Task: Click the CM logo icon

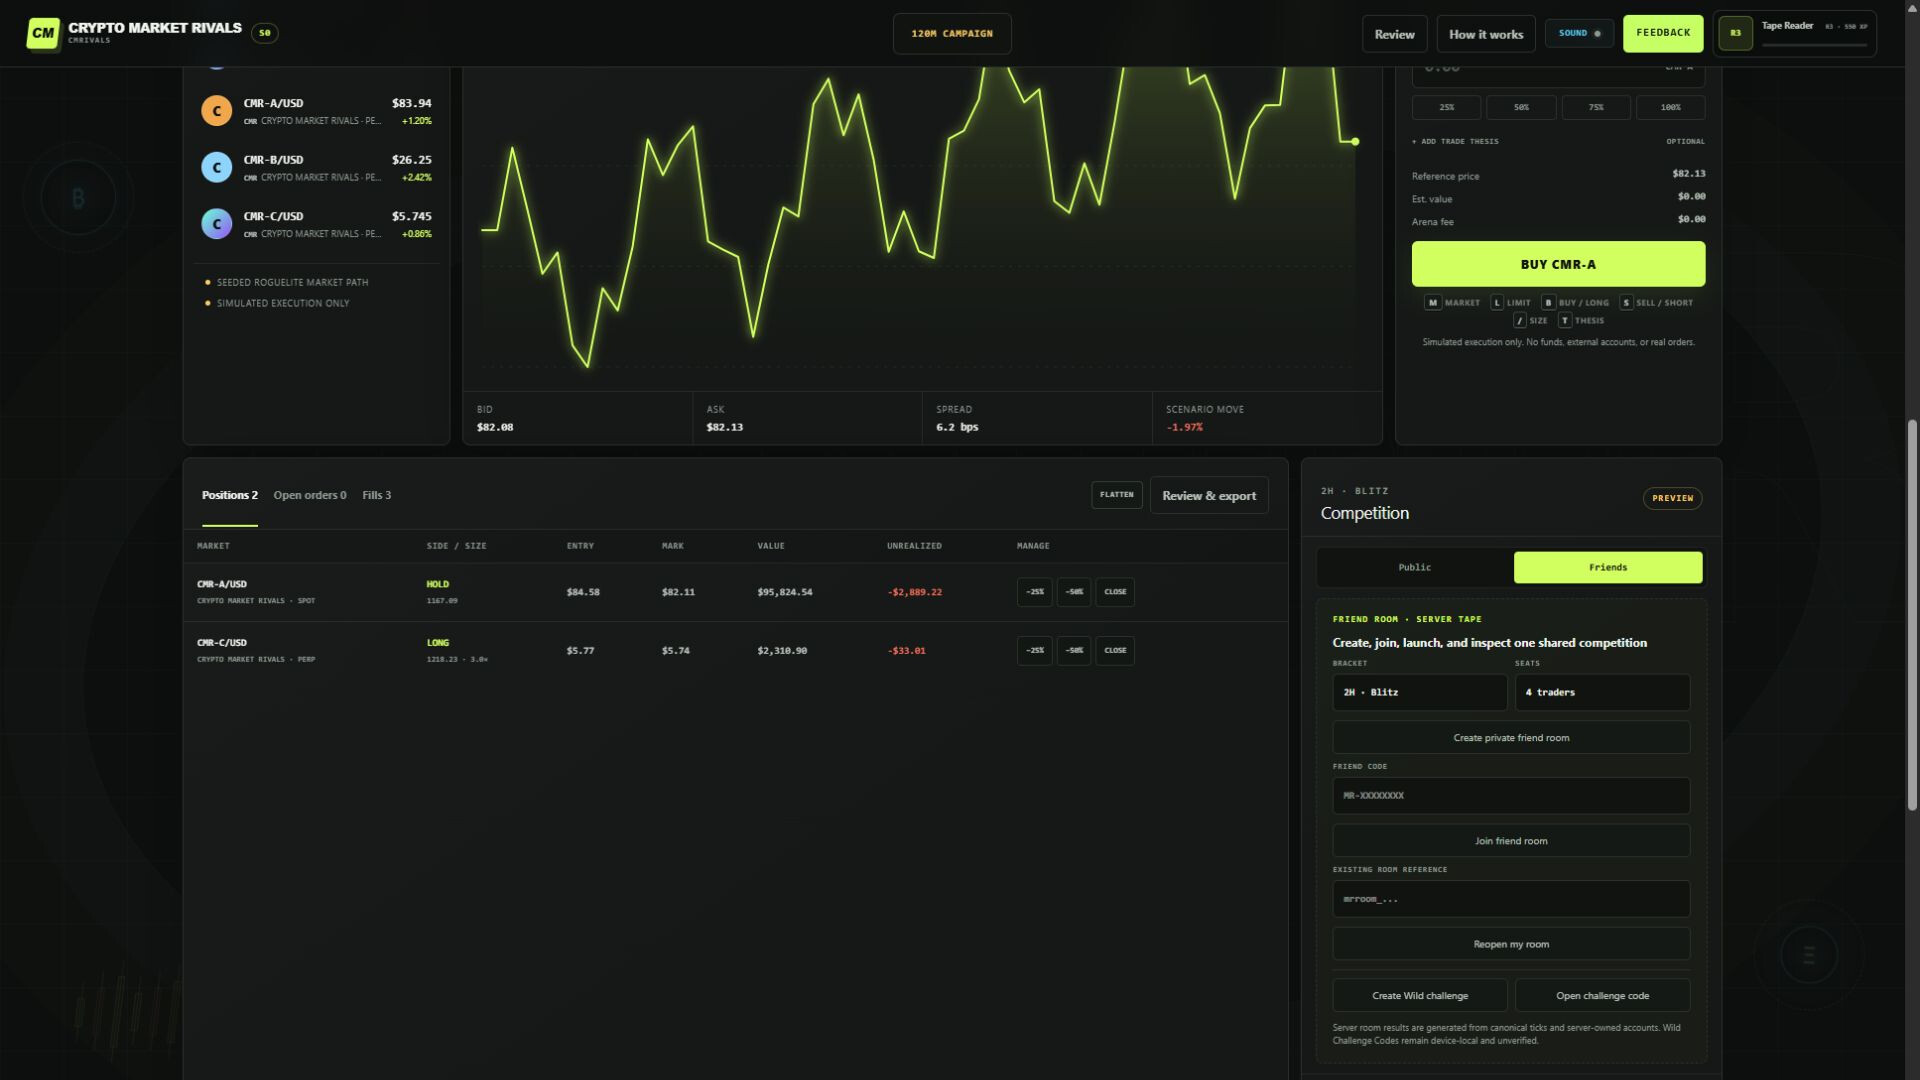Action: [43, 33]
